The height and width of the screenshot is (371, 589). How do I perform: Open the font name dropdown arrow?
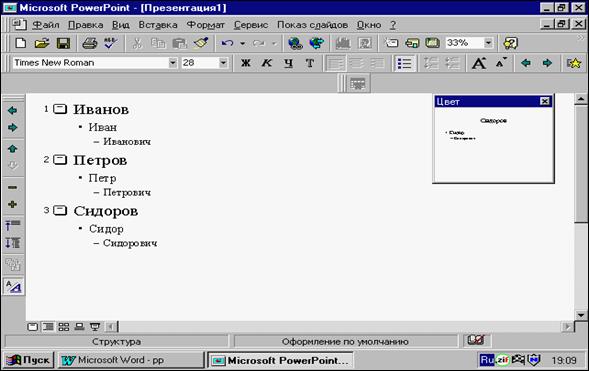point(172,63)
